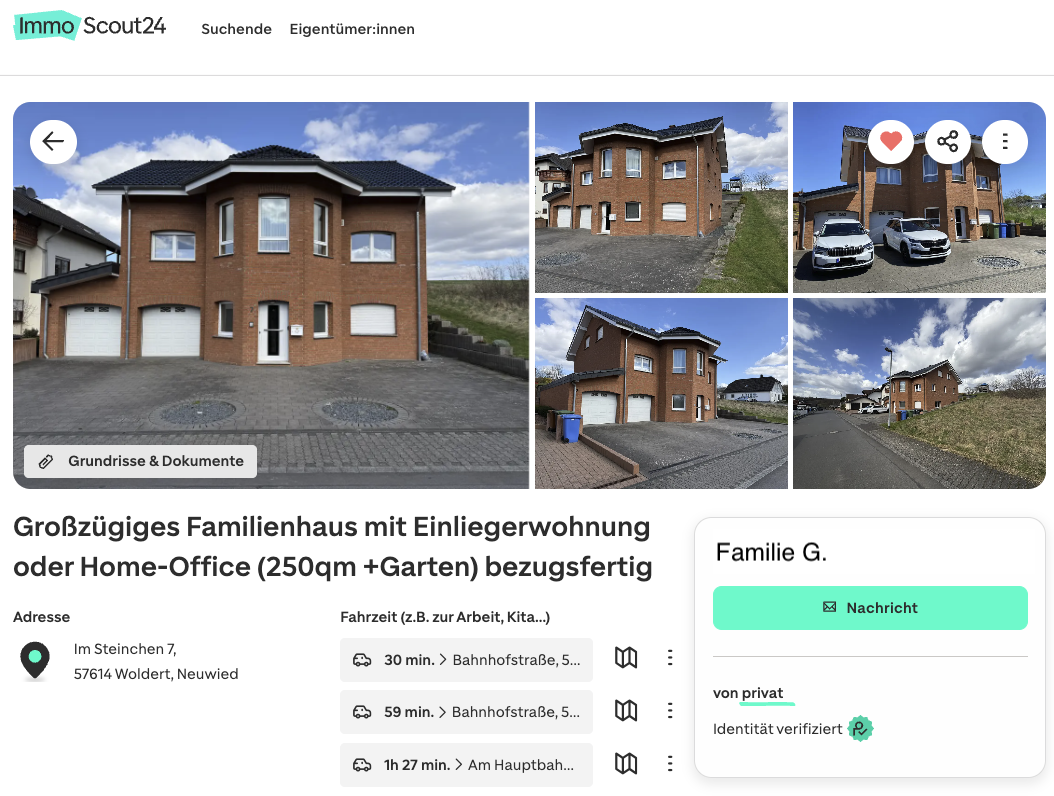Open map icon for 1h 27 min. route

pos(626,764)
